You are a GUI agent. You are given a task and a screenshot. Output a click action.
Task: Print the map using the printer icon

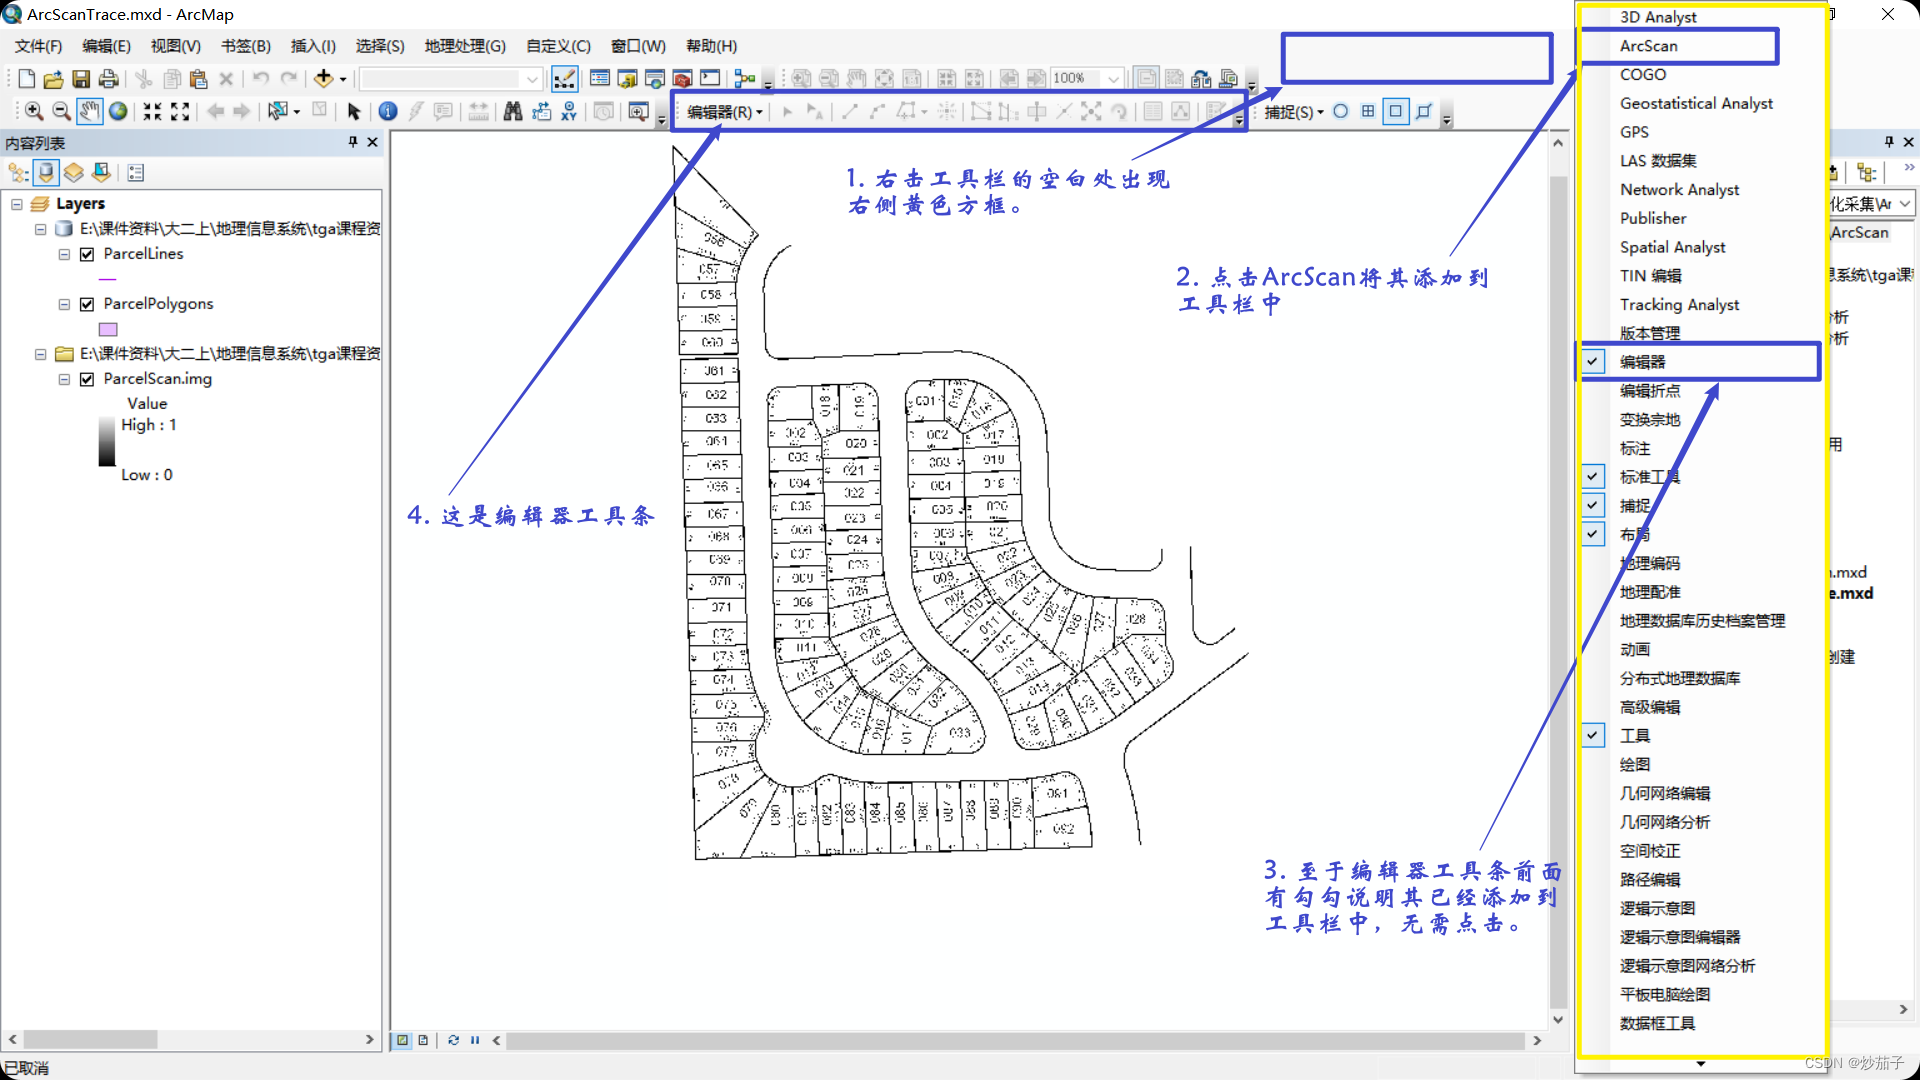[109, 79]
